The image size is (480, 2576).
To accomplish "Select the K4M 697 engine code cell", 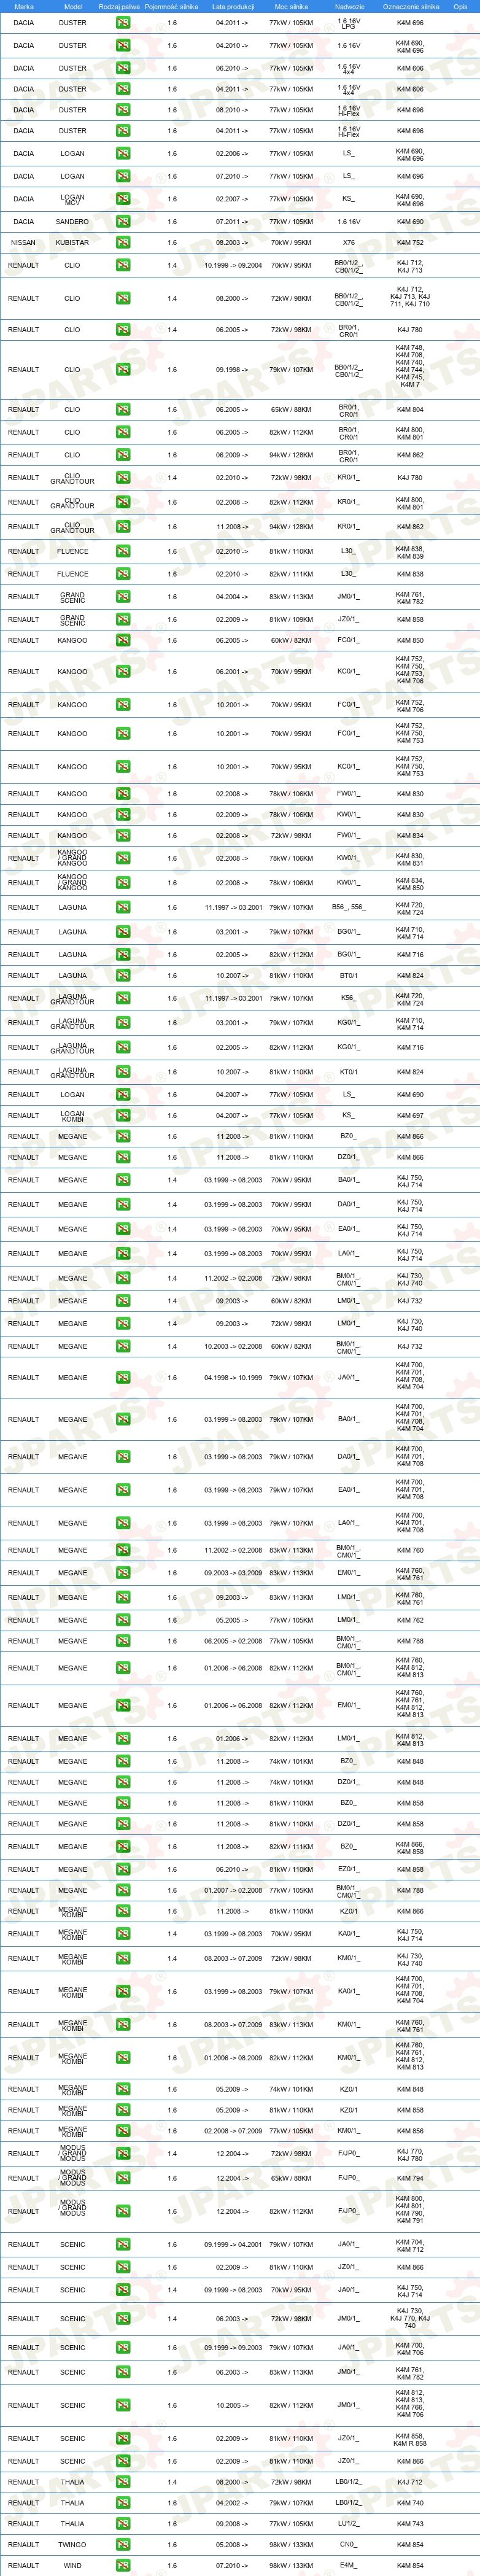I will point(410,1115).
